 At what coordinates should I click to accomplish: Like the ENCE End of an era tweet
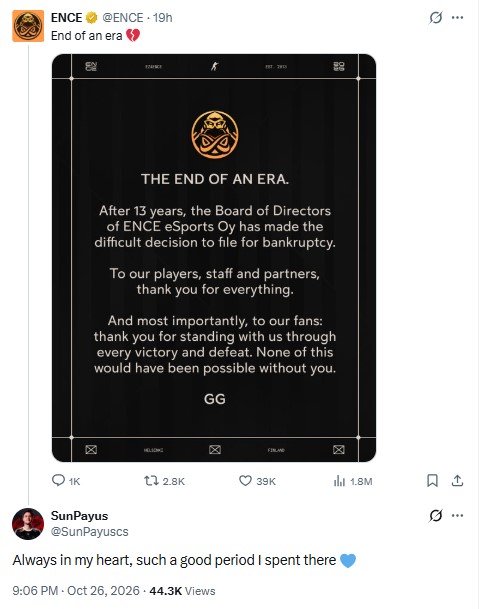click(x=245, y=481)
